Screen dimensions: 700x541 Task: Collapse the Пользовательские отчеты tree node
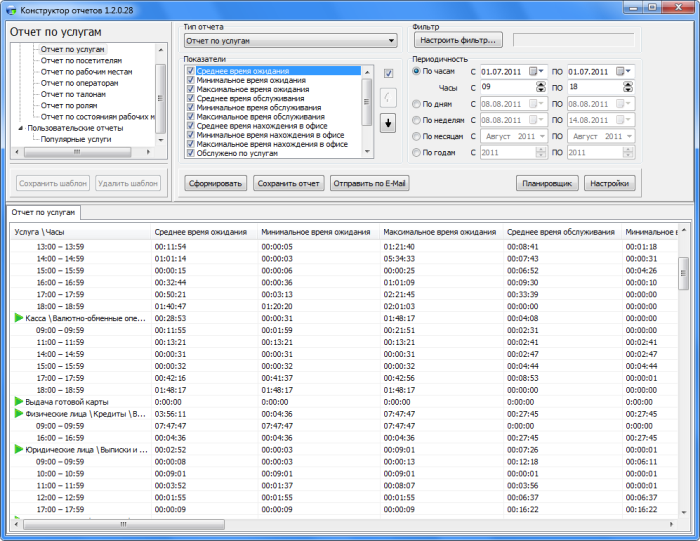tap(21, 128)
